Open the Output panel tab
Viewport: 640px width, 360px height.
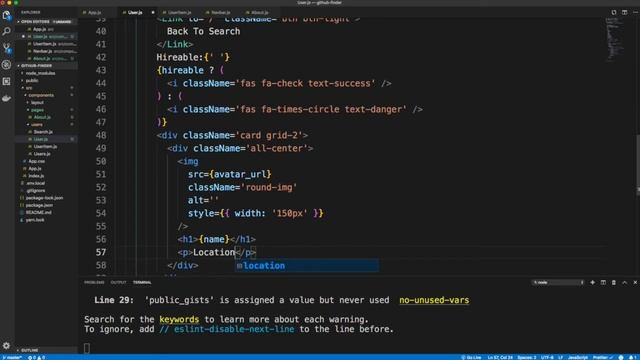click(x=118, y=282)
